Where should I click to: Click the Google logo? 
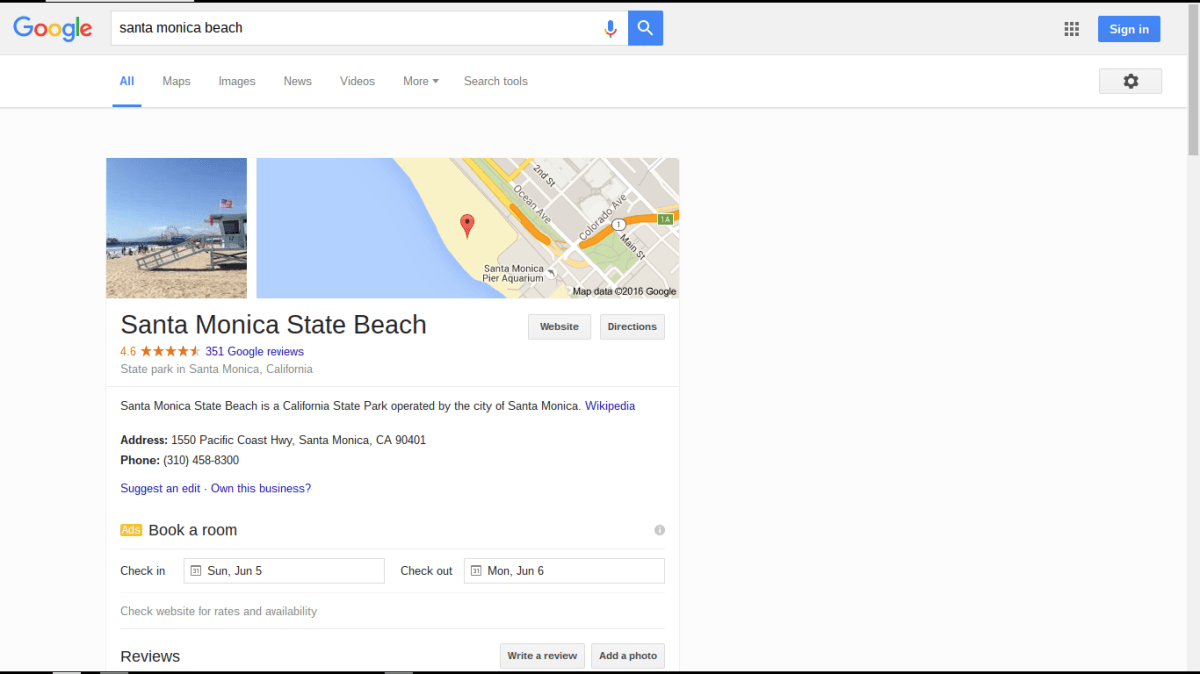pos(53,29)
